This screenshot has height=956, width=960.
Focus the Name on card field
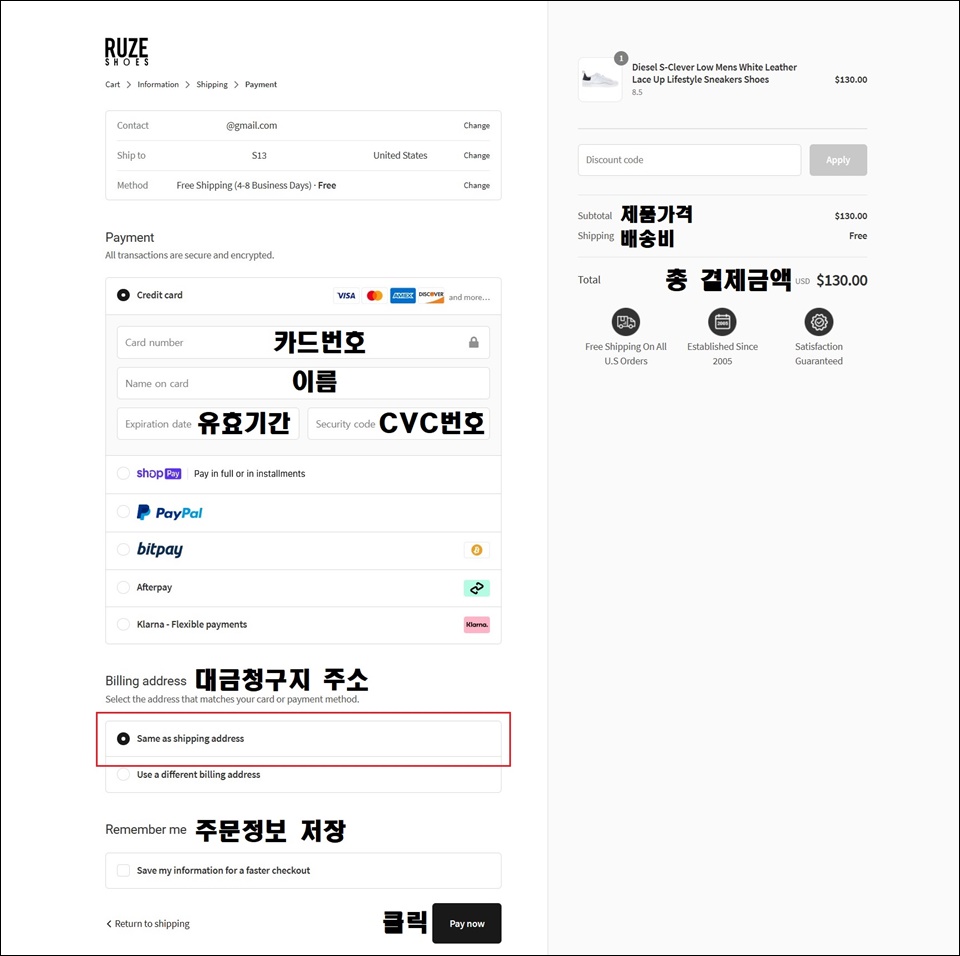pyautogui.click(x=303, y=383)
